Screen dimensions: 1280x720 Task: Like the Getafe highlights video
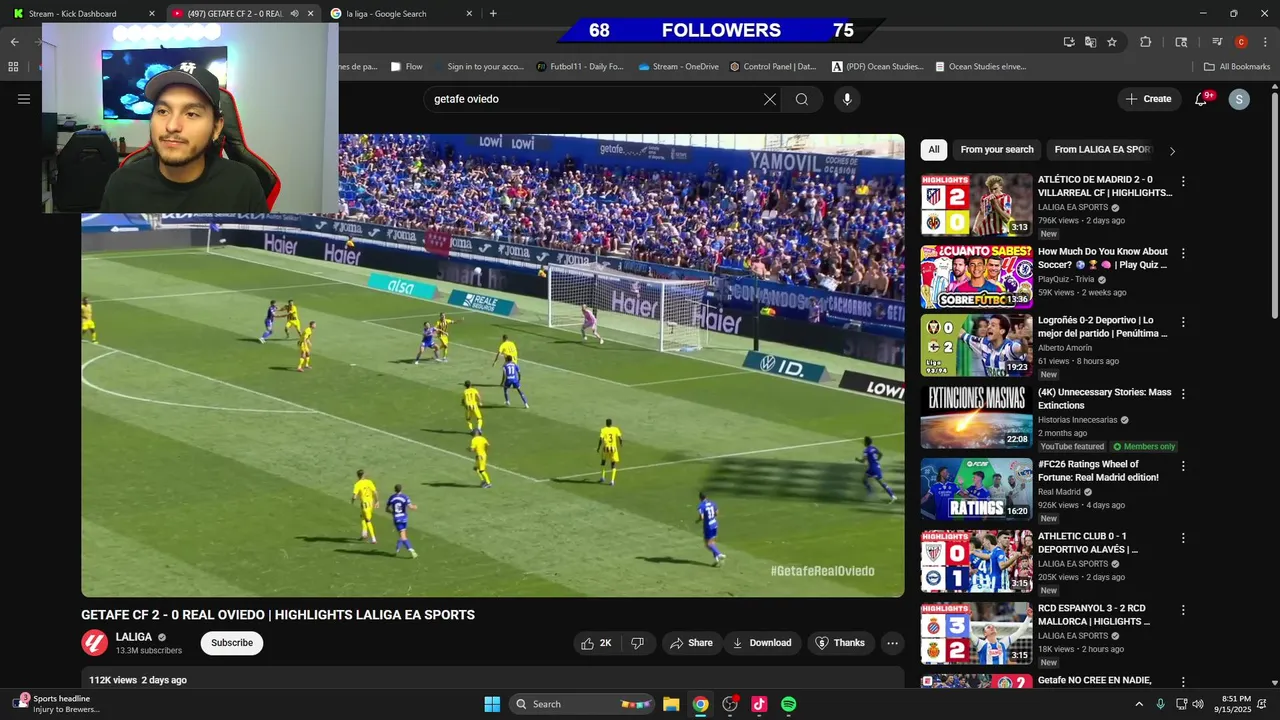pyautogui.click(x=597, y=643)
